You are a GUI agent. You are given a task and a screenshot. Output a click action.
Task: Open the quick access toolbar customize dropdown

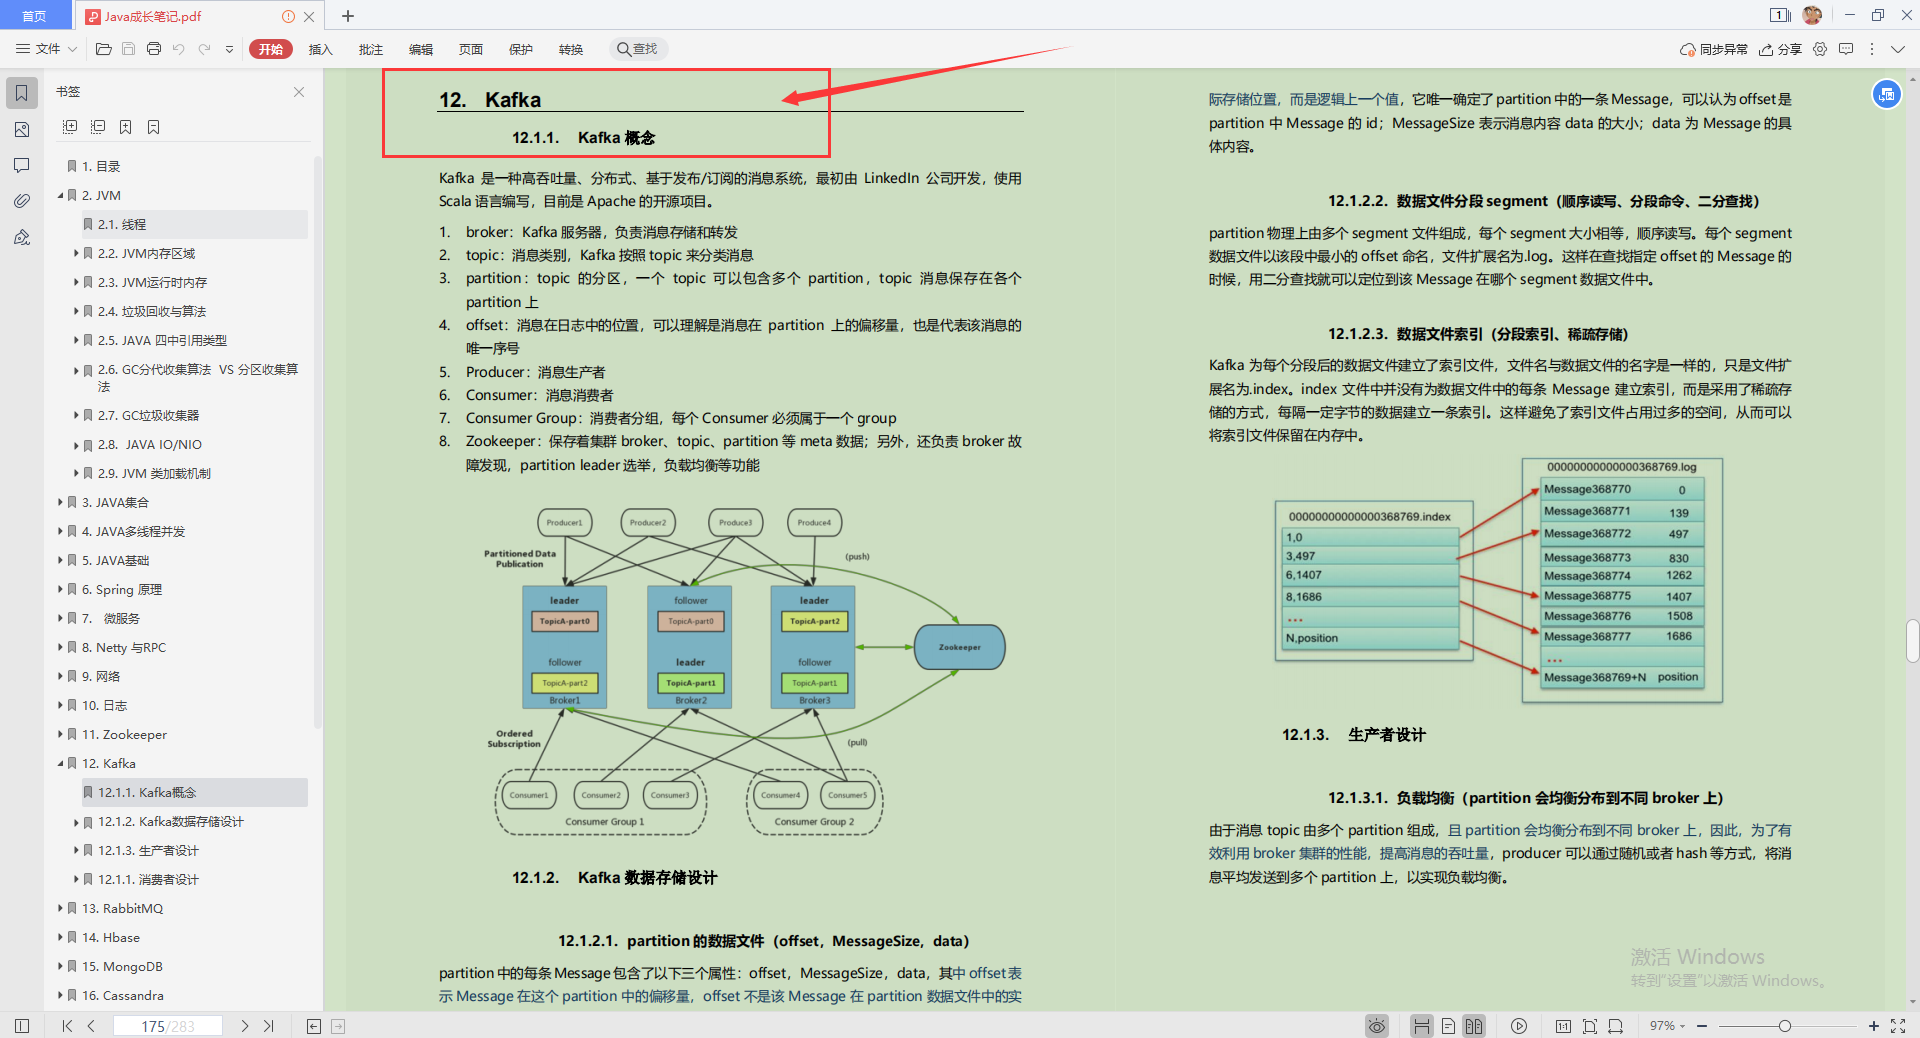[x=229, y=49]
